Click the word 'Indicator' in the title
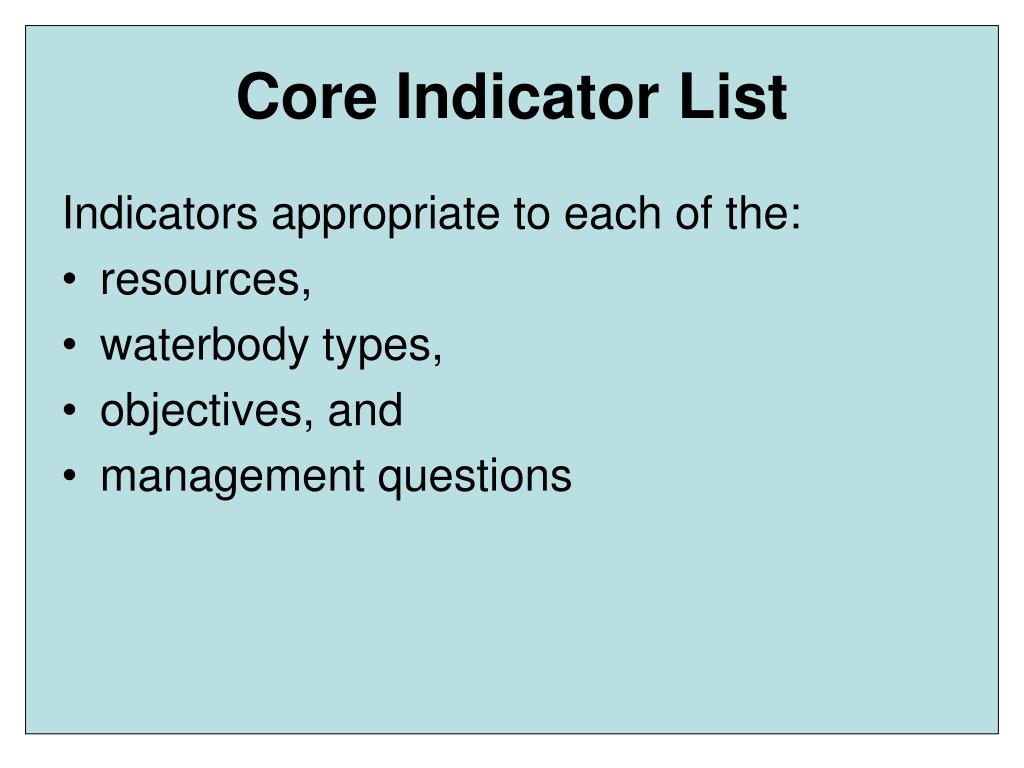Viewport: 1024px width, 768px height. (528, 97)
